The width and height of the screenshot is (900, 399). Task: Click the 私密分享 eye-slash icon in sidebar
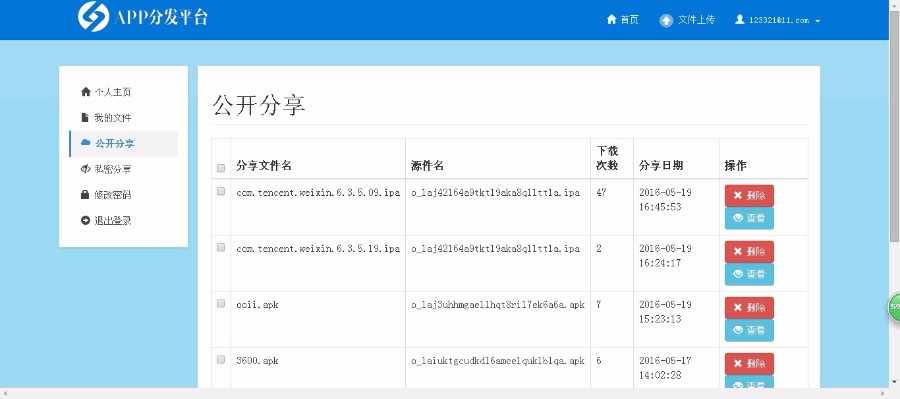point(86,169)
